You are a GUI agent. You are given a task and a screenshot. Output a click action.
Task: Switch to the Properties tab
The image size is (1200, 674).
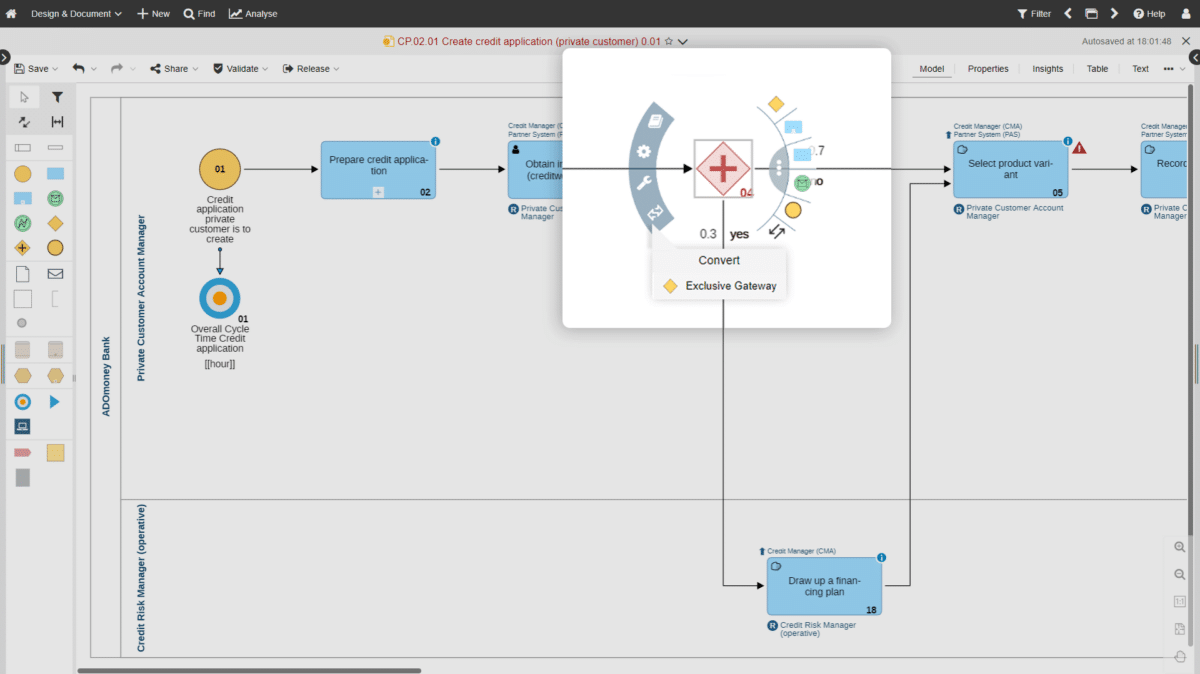(988, 69)
